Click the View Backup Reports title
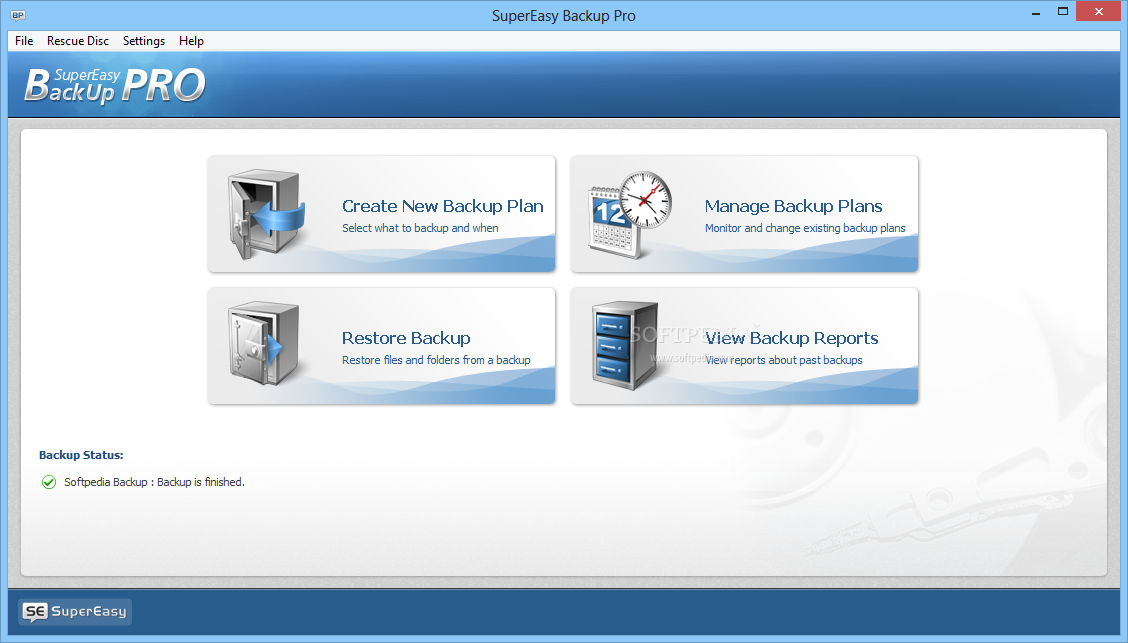The width and height of the screenshot is (1128, 643). click(x=791, y=338)
